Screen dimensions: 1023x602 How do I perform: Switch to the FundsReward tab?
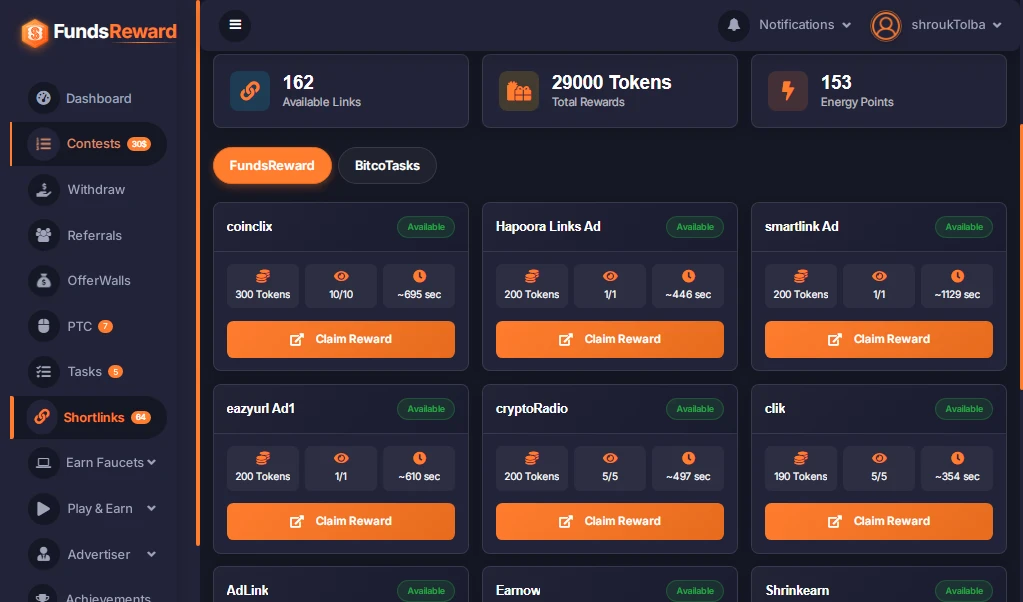tap(272, 166)
